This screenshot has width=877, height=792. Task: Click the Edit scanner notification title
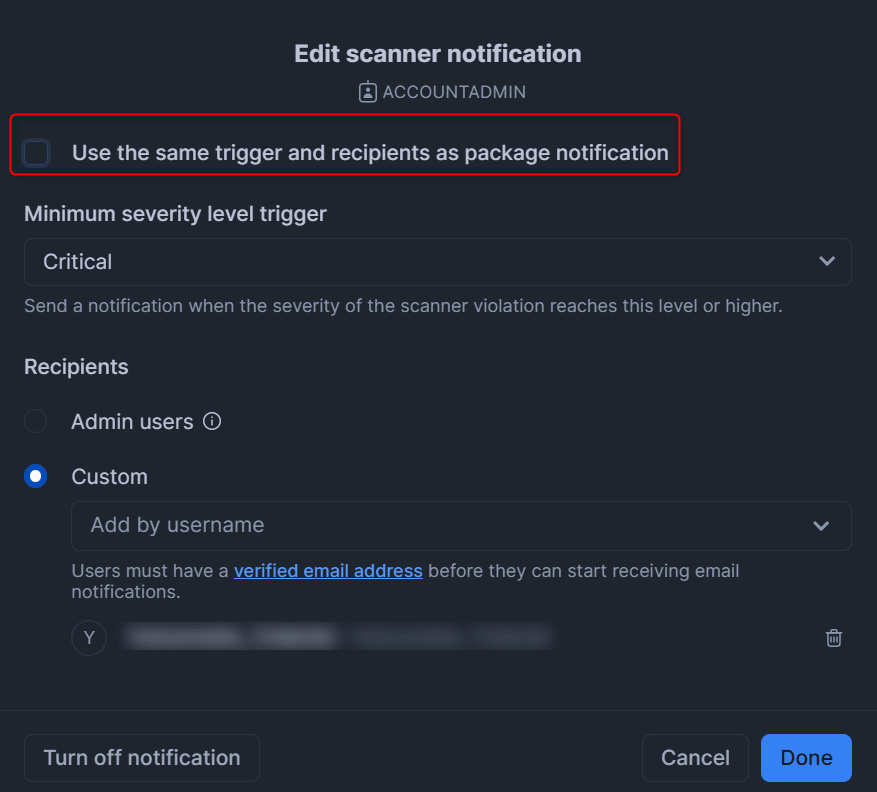point(438,54)
